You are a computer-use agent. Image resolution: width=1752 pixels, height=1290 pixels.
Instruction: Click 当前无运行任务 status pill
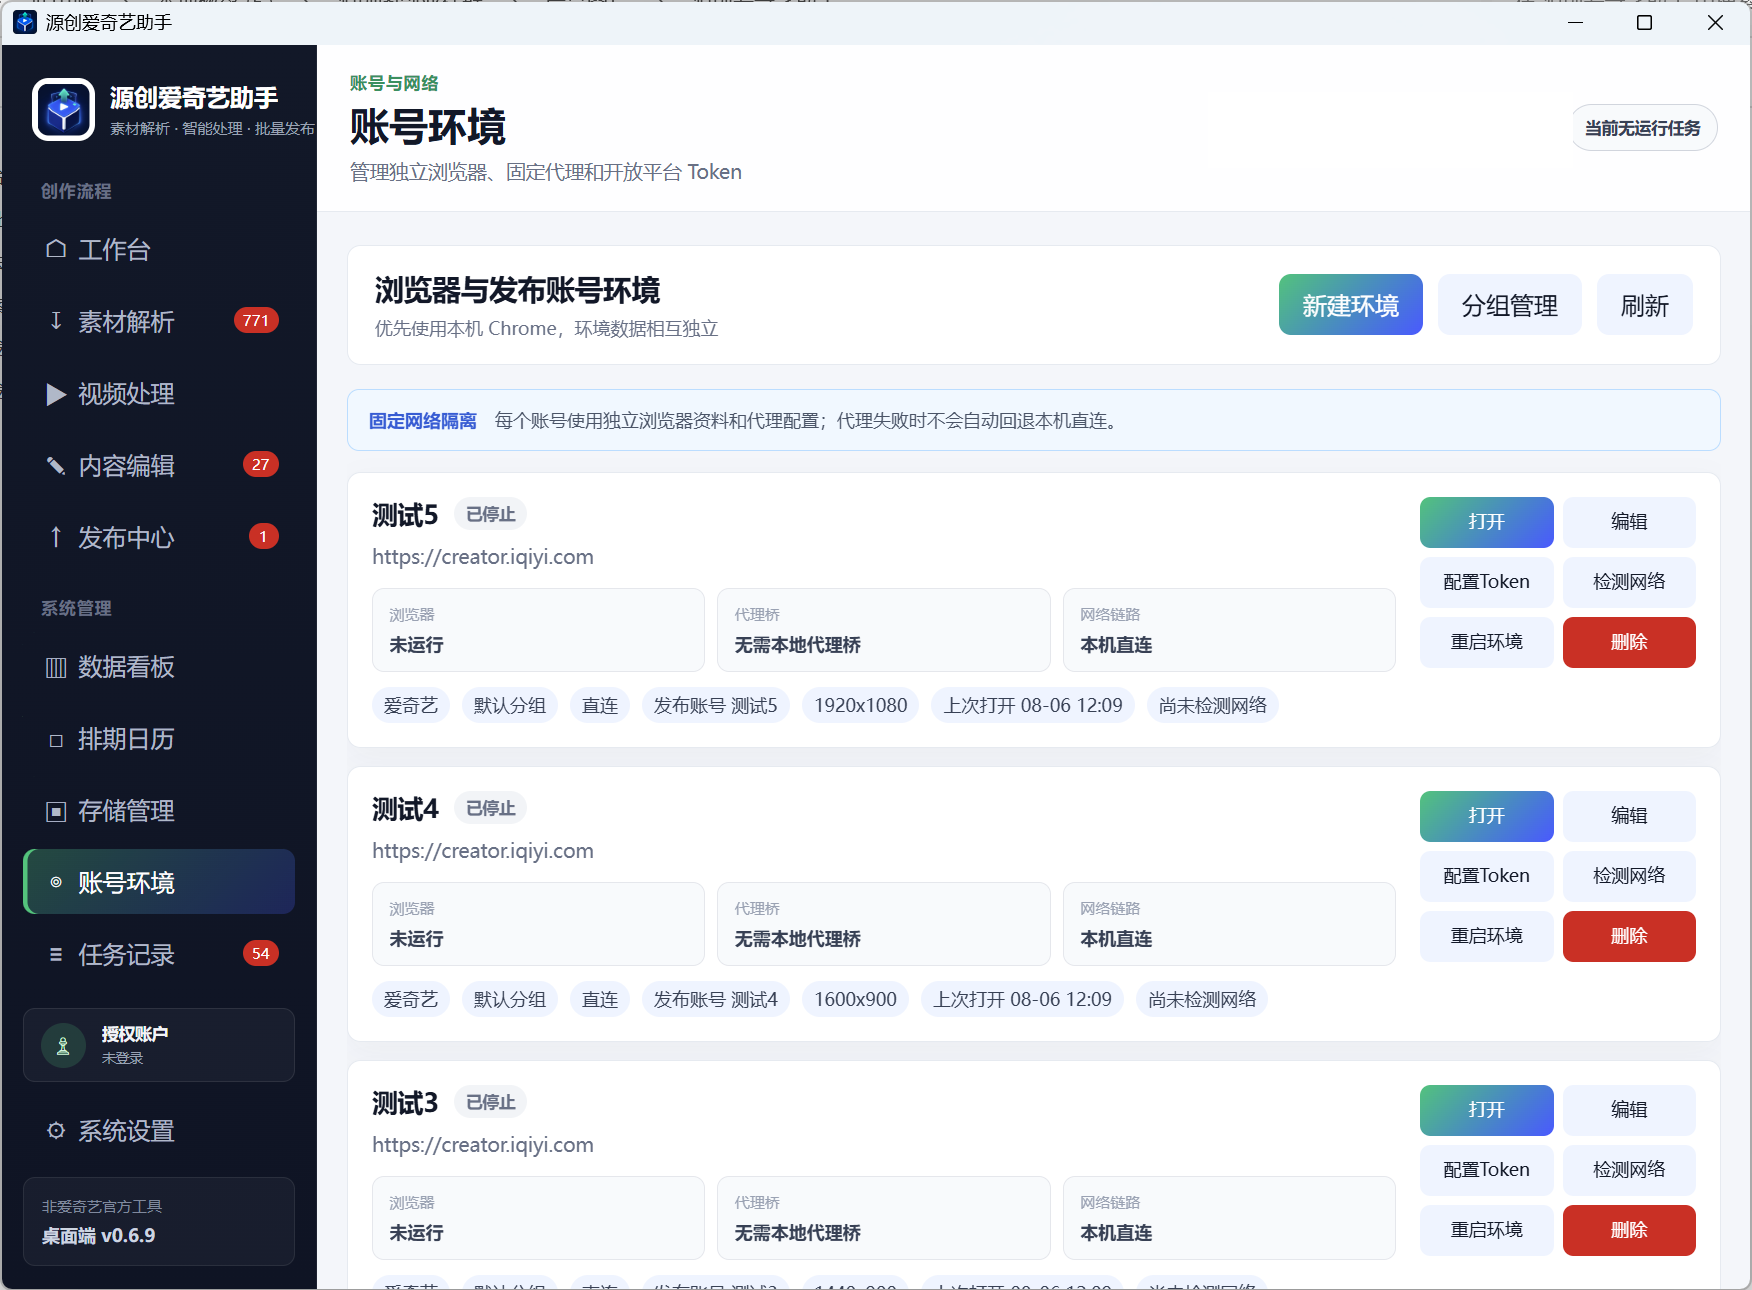click(x=1643, y=128)
